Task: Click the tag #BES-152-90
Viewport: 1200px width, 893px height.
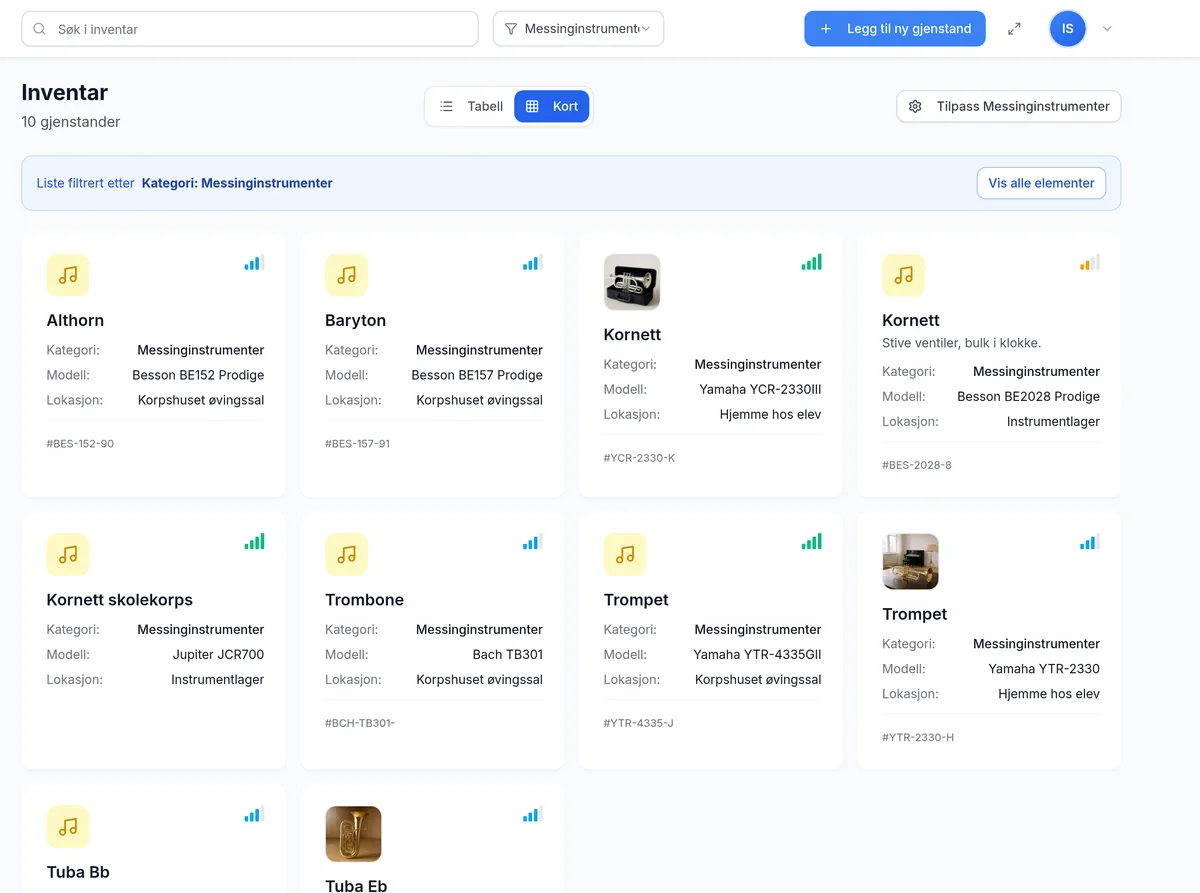Action: (80, 443)
